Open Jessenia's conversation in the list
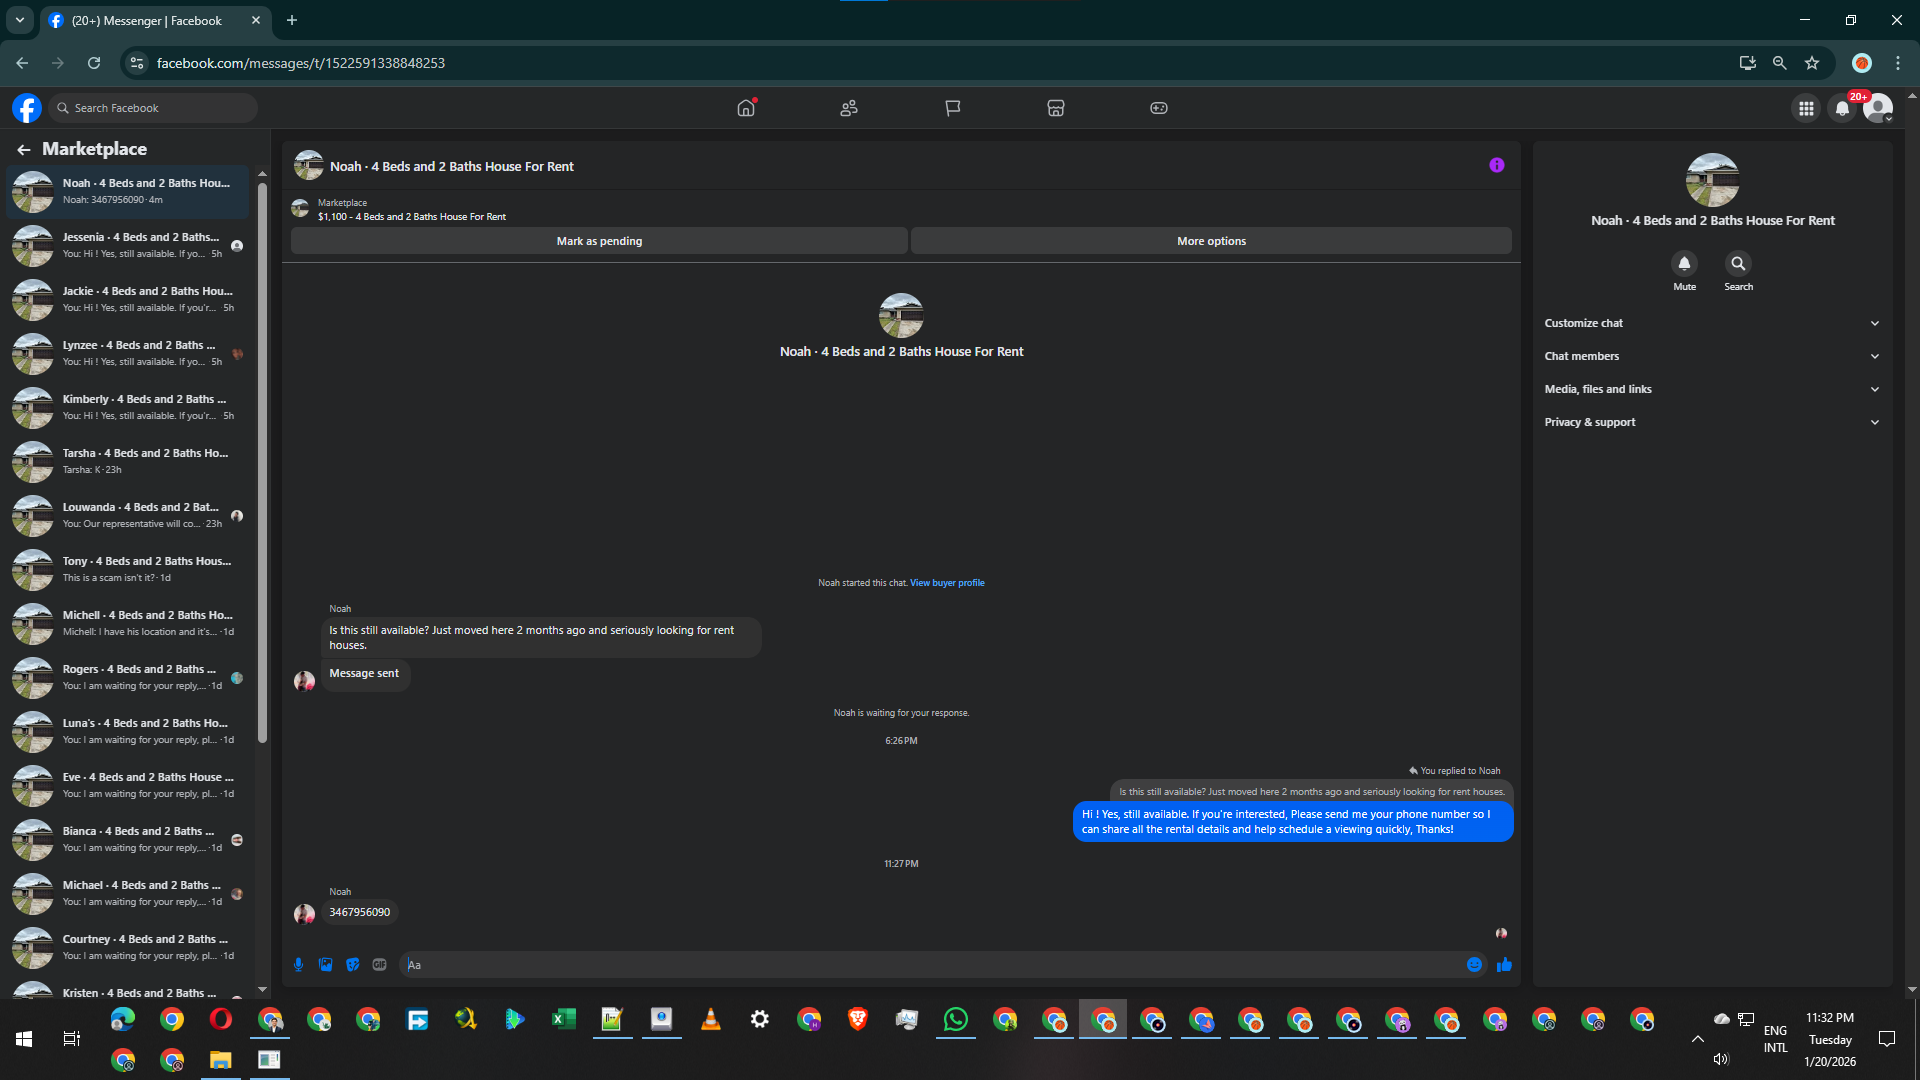Viewport: 1920px width, 1080px height. (128, 246)
